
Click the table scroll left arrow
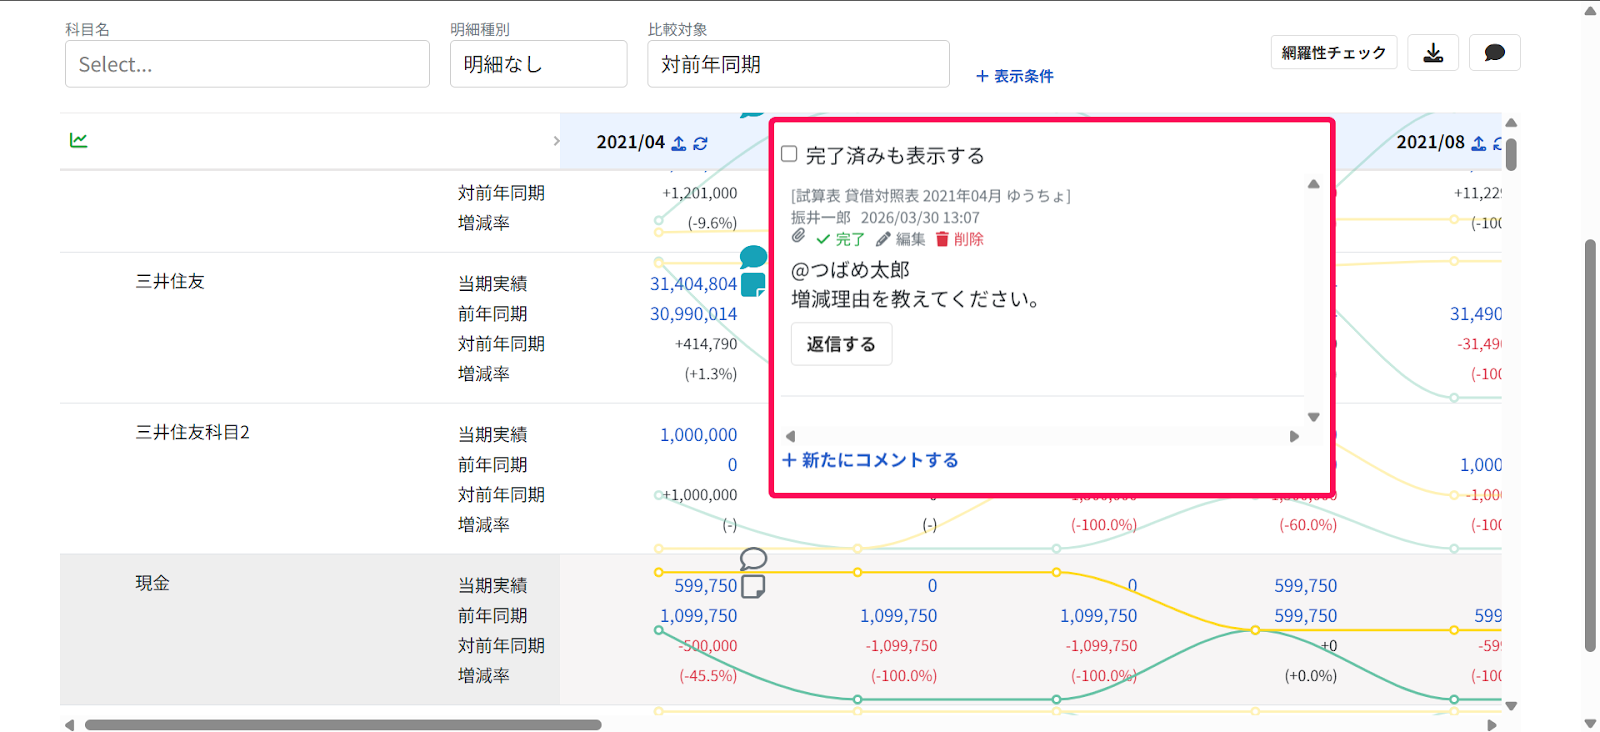(x=69, y=725)
